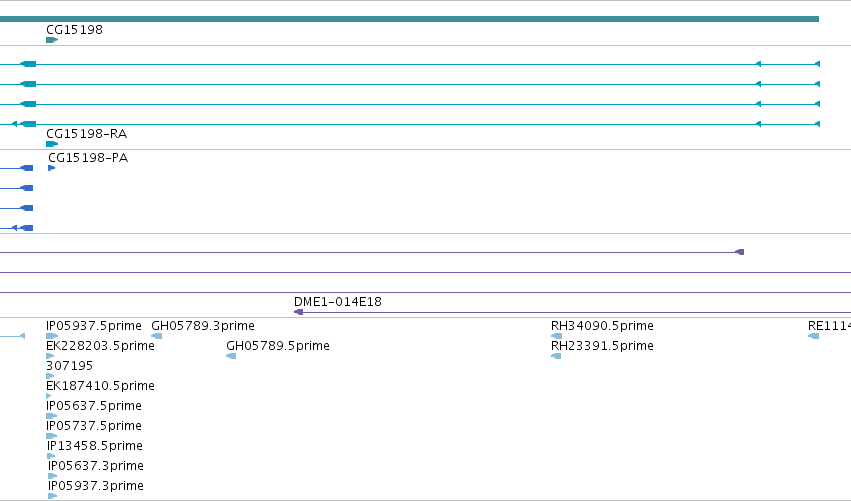Select the IP05637.5prime EST glyph
Image resolution: width=851 pixels, height=501 pixels.
(52, 416)
